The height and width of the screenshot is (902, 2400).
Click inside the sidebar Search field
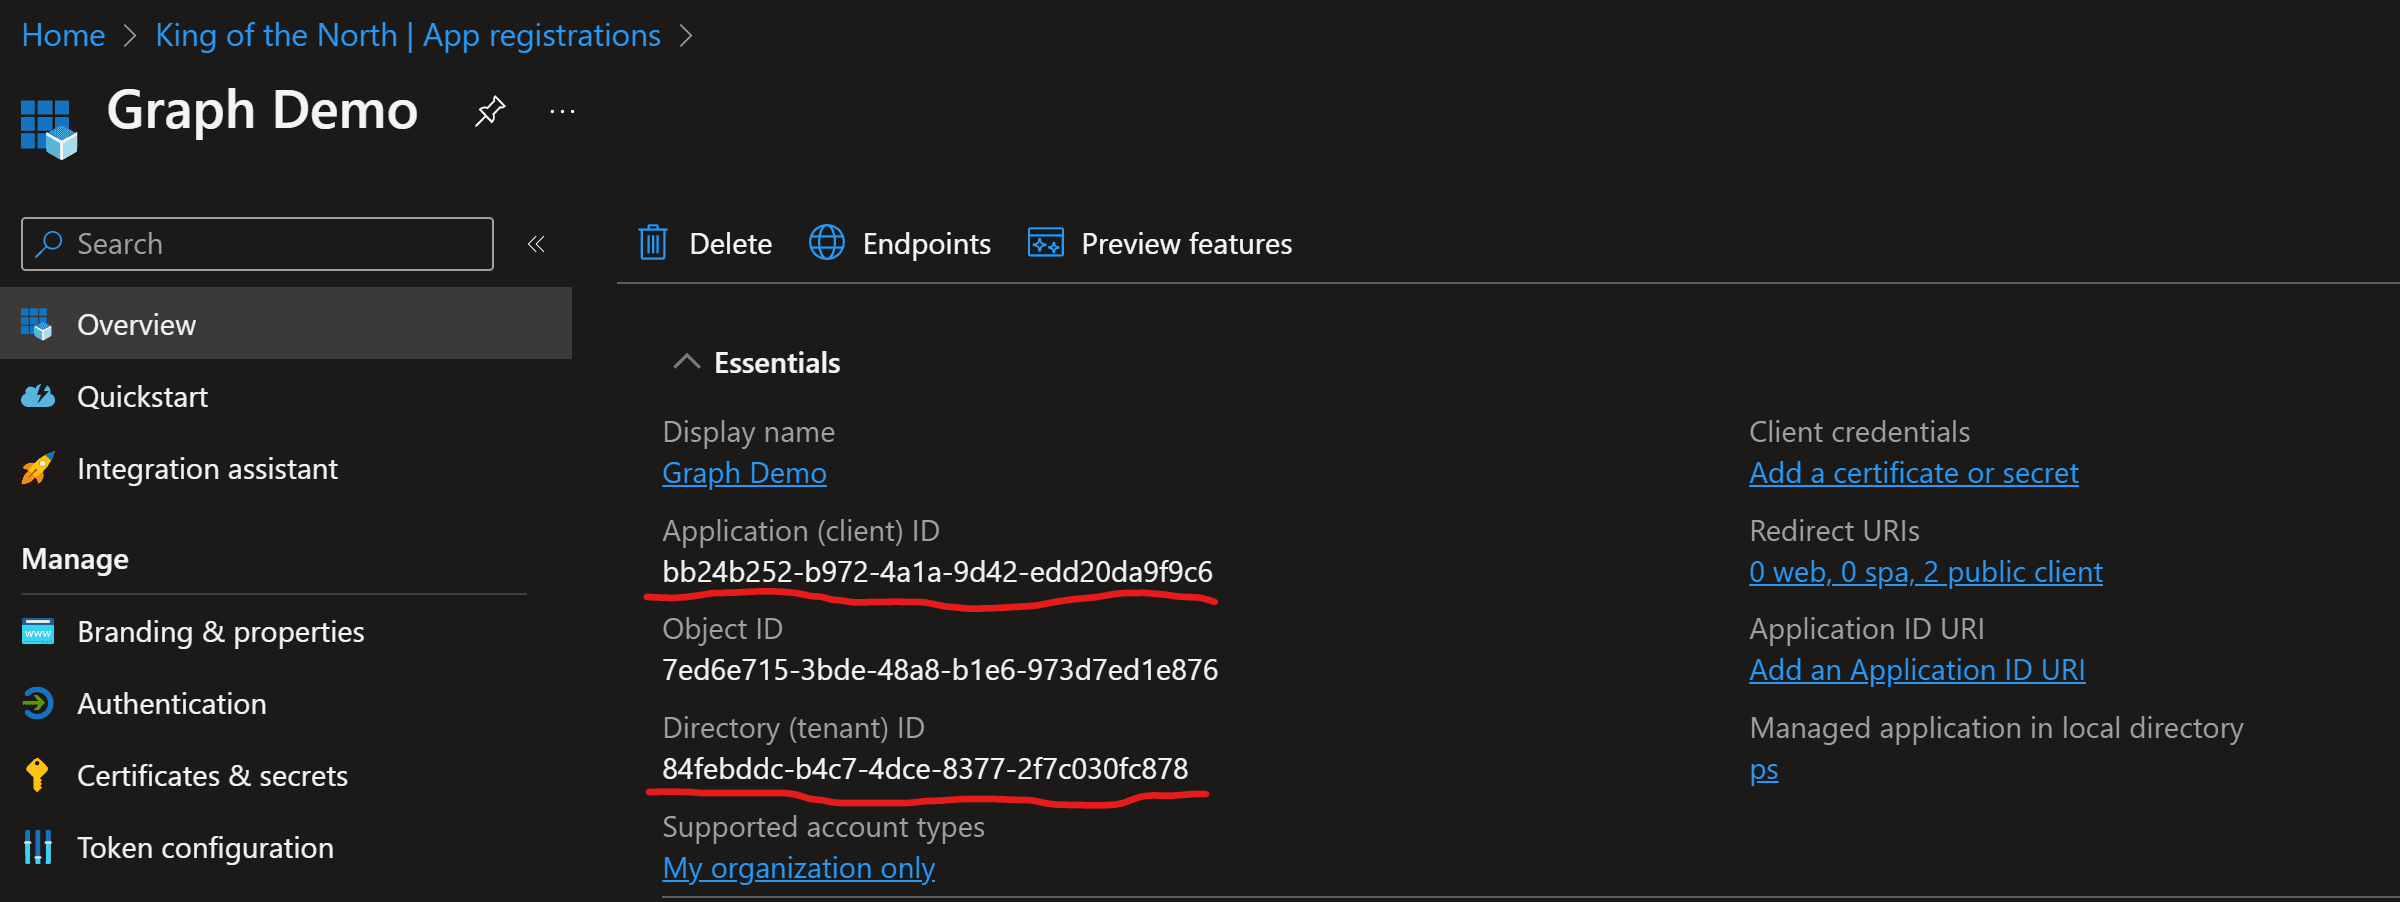pos(256,243)
